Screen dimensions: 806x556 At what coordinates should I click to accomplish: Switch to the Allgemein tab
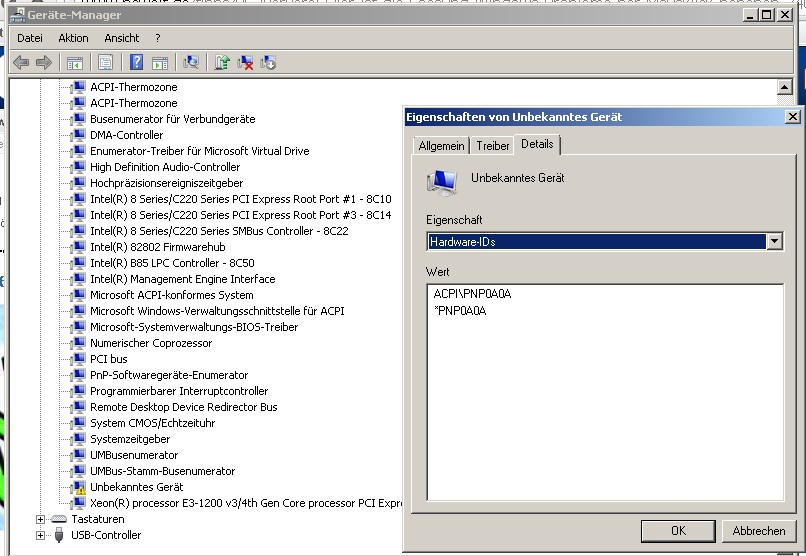(x=441, y=146)
